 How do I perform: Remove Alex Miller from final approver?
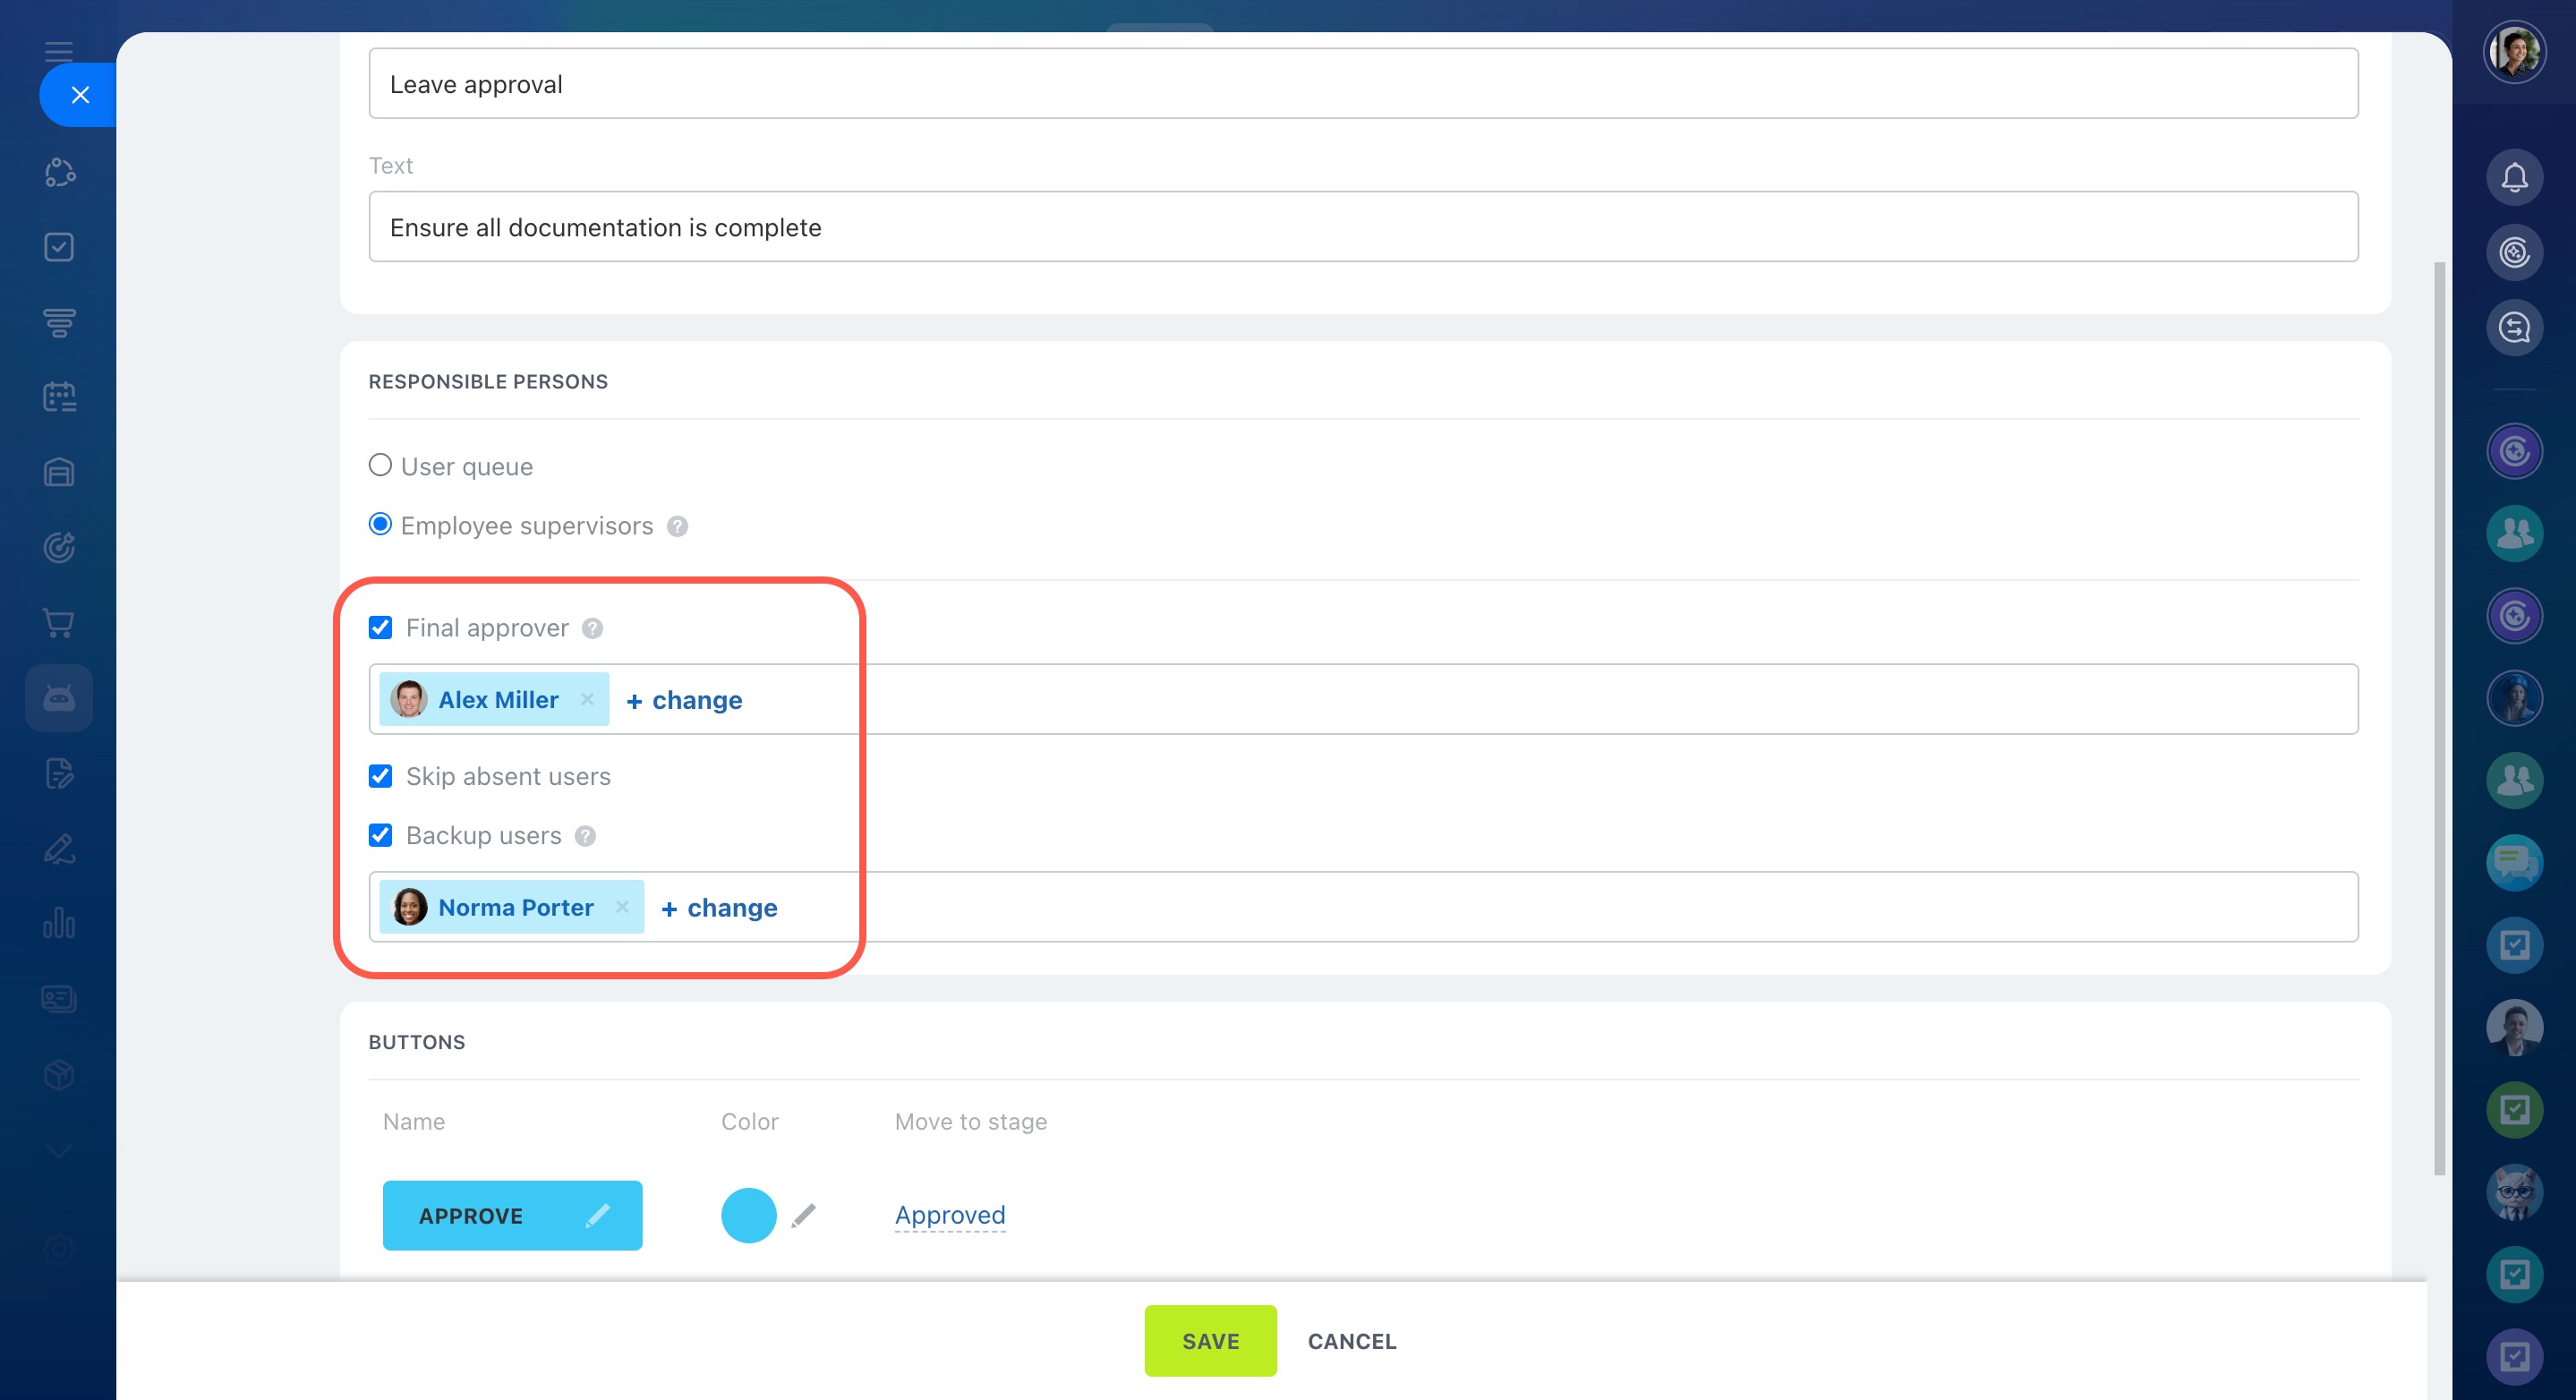(587, 700)
